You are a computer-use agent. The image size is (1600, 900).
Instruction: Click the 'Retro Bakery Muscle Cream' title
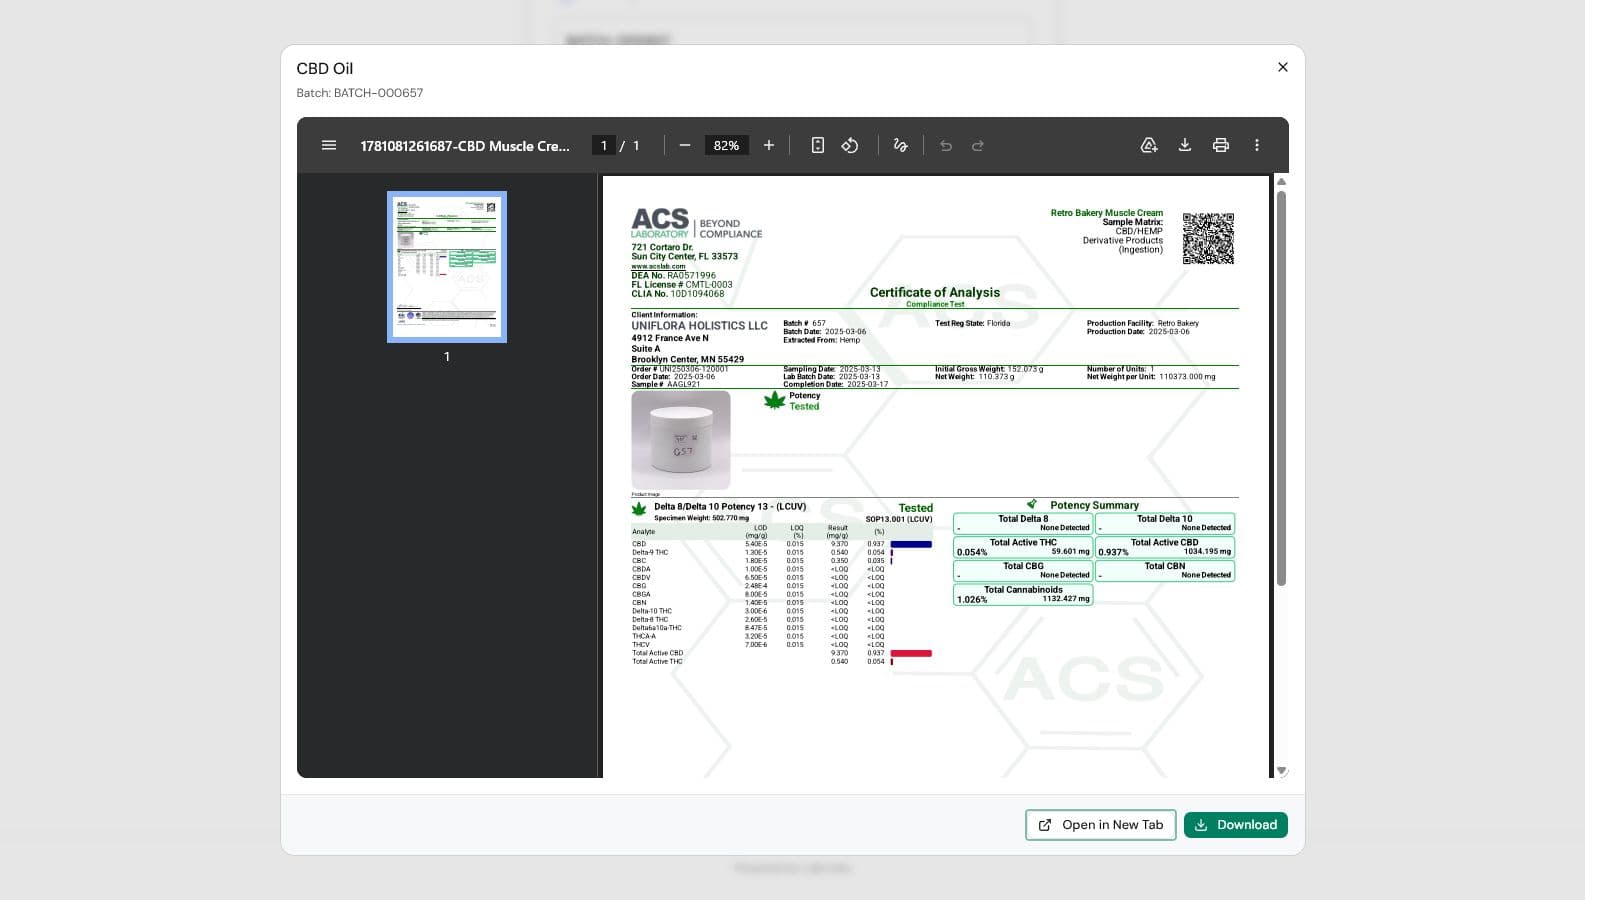1106,213
